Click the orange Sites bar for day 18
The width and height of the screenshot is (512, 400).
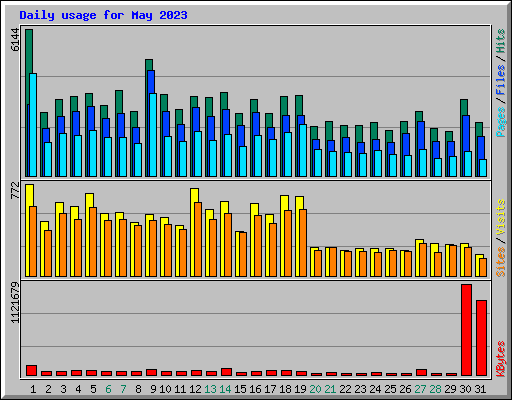pos(288,243)
